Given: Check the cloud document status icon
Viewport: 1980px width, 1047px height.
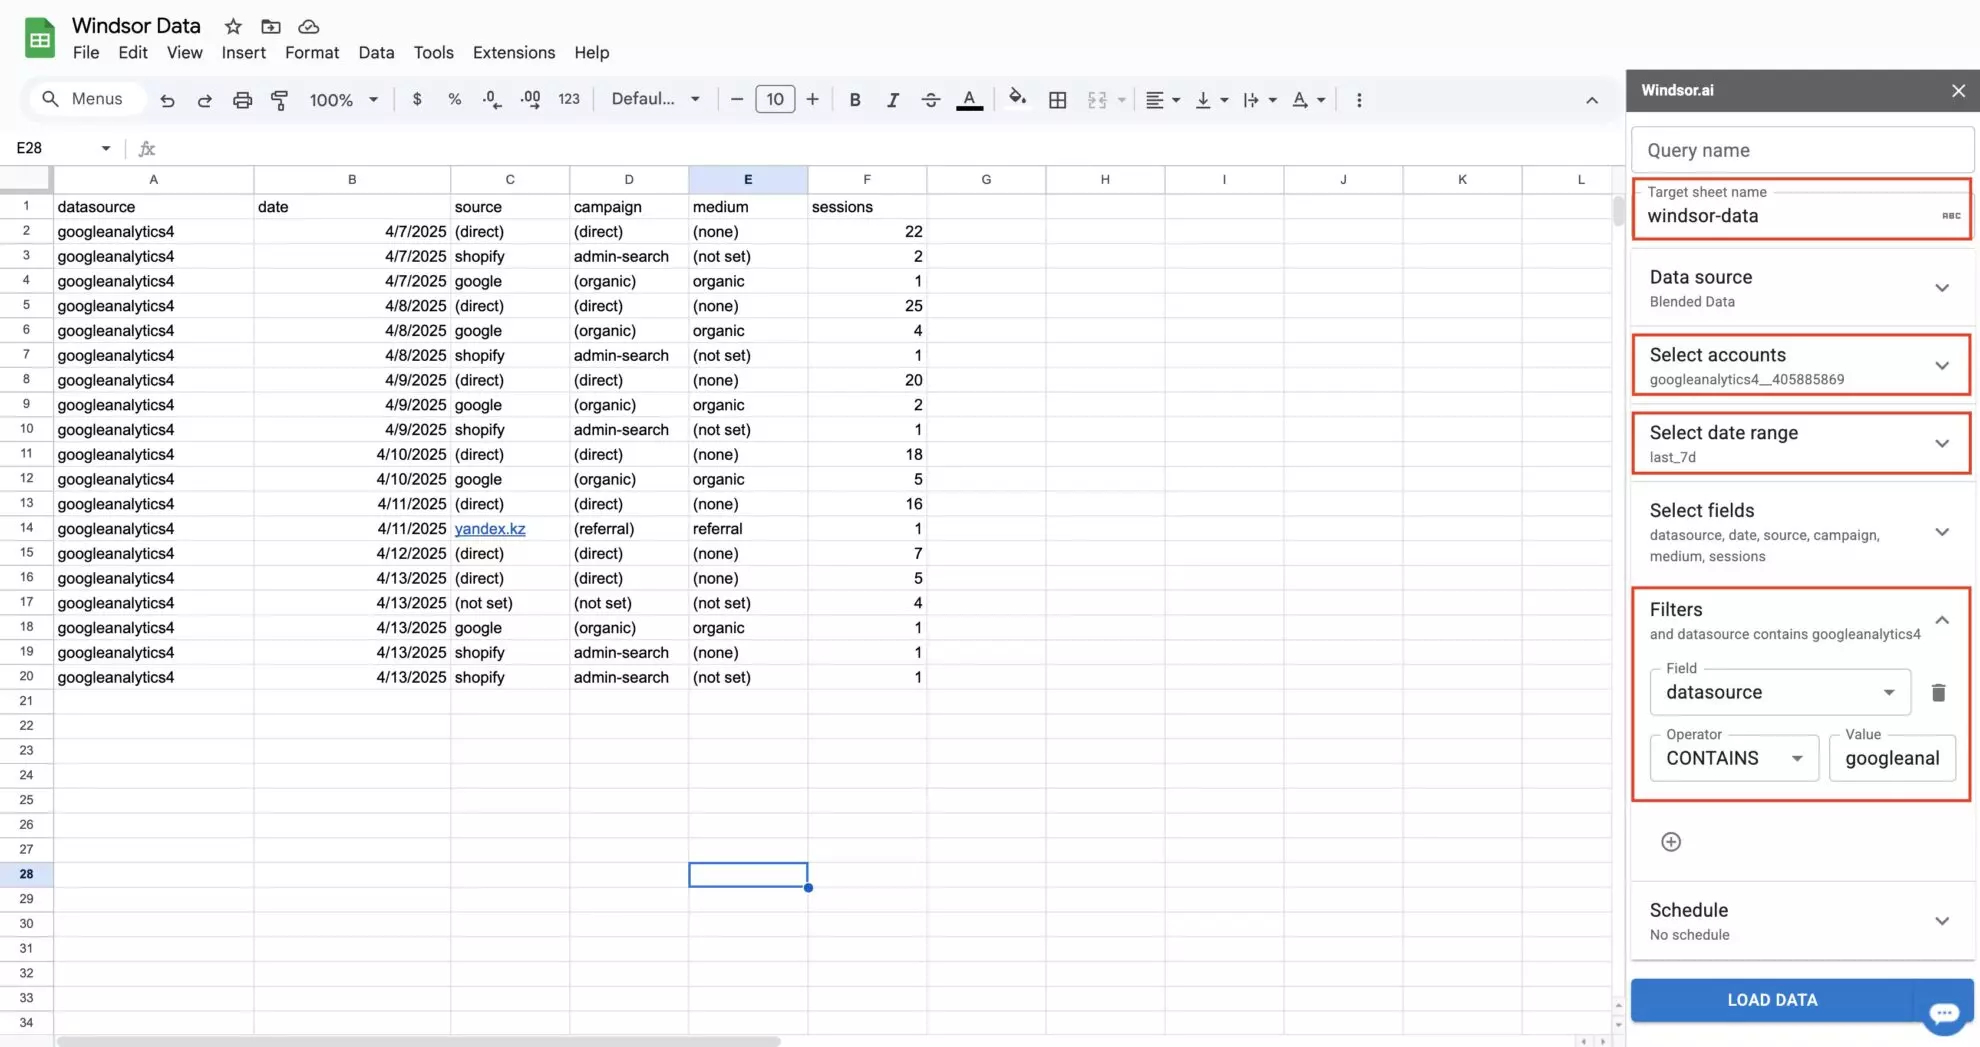Looking at the screenshot, I should 309,26.
